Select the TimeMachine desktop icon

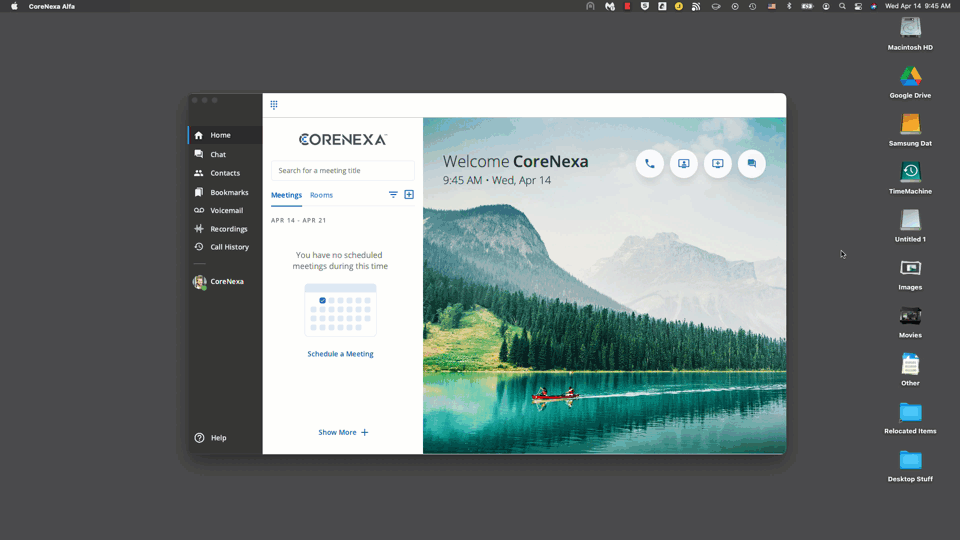pyautogui.click(x=910, y=178)
